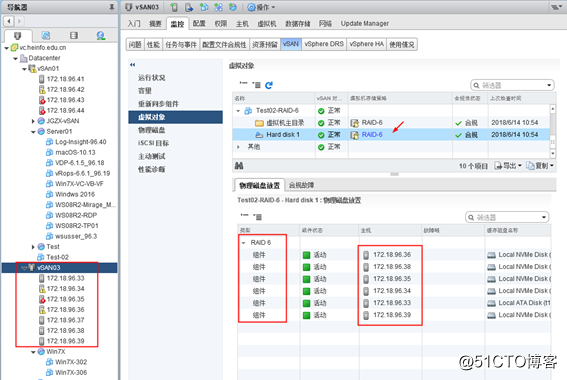Click the third toolbar icon next to vSAN03

[x=204, y=7]
